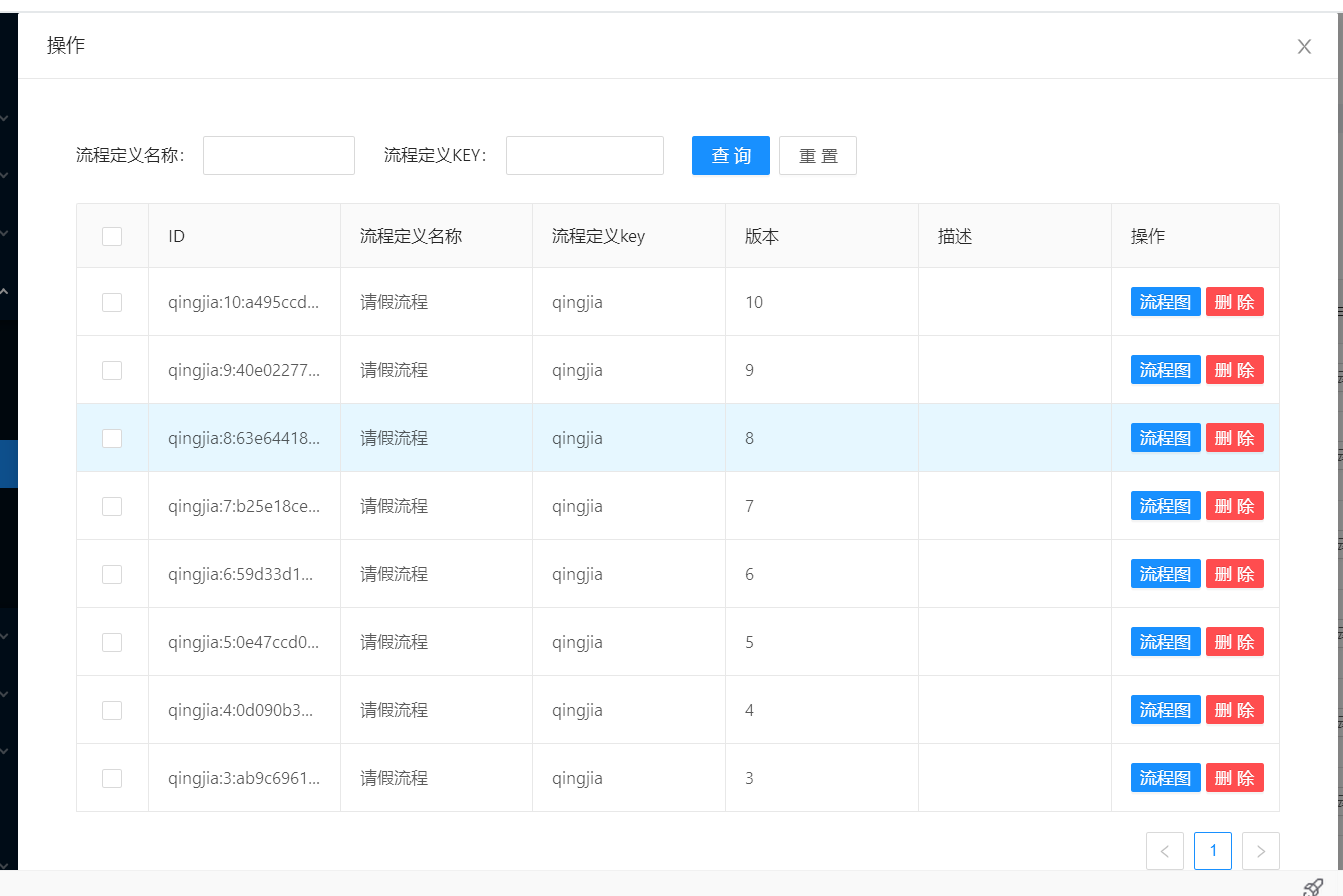Screen dimensions: 1343x896
Task: Delete the version 9 process definition
Action: (1235, 370)
